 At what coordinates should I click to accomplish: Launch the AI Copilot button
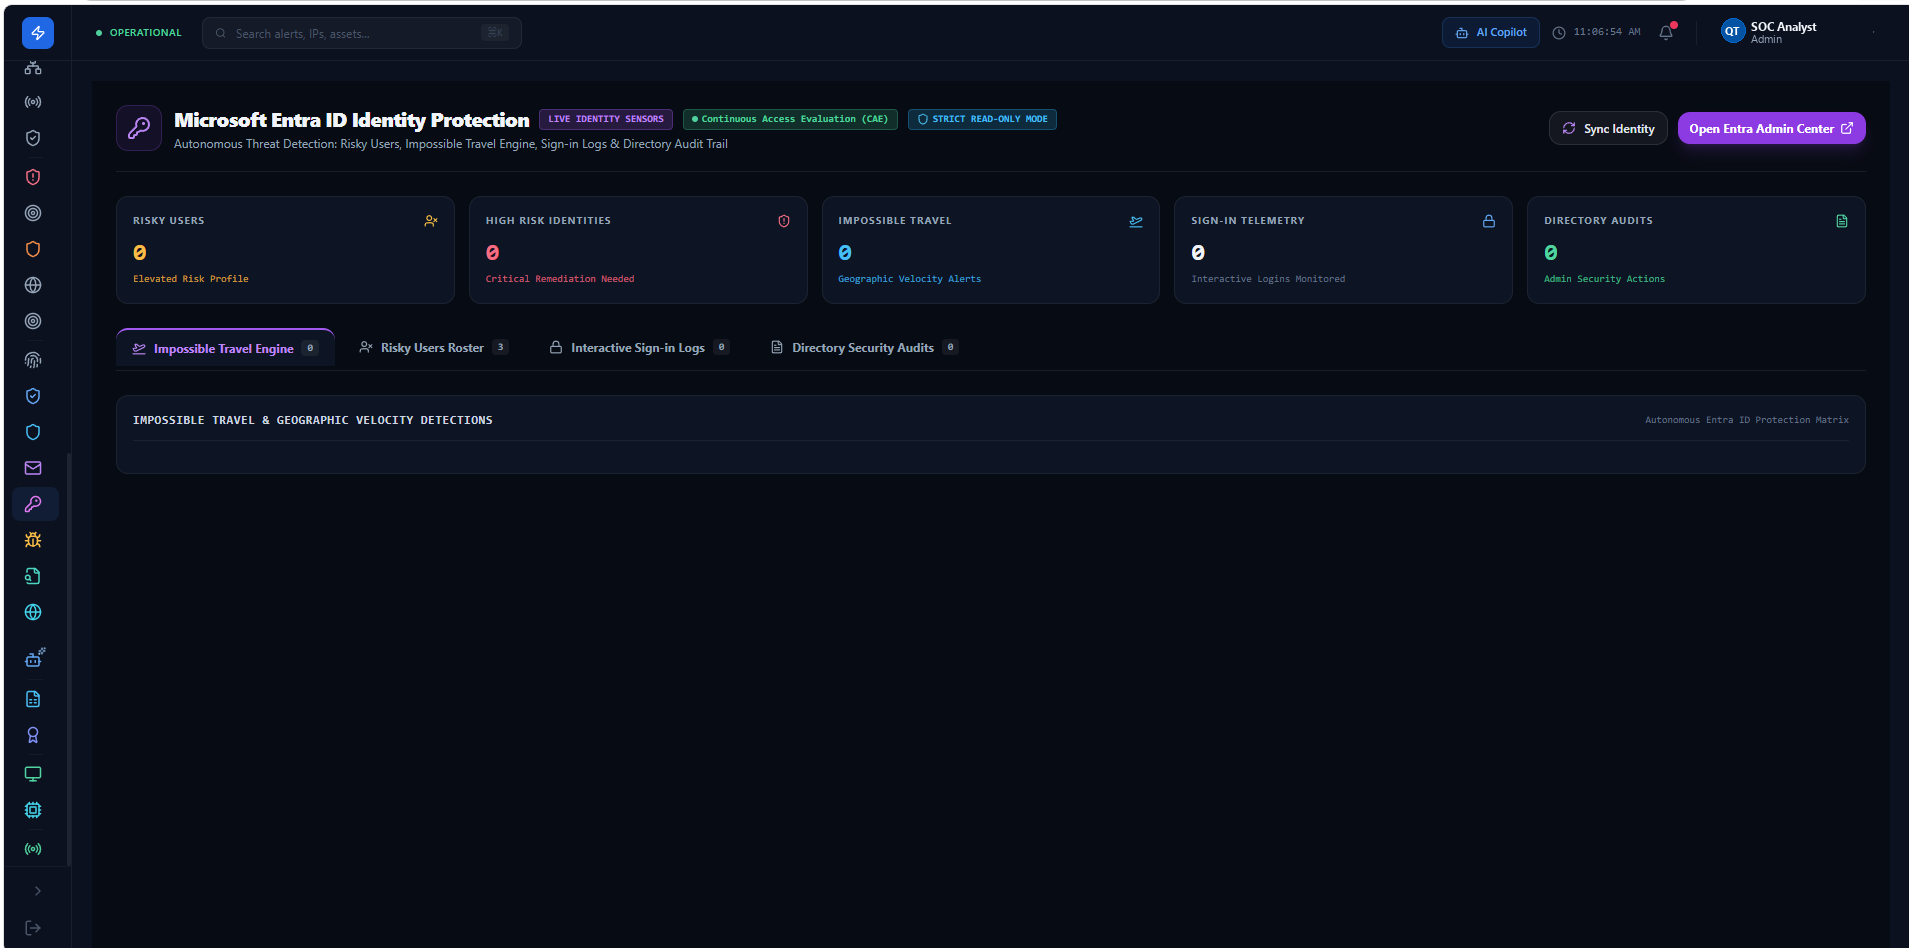point(1490,33)
